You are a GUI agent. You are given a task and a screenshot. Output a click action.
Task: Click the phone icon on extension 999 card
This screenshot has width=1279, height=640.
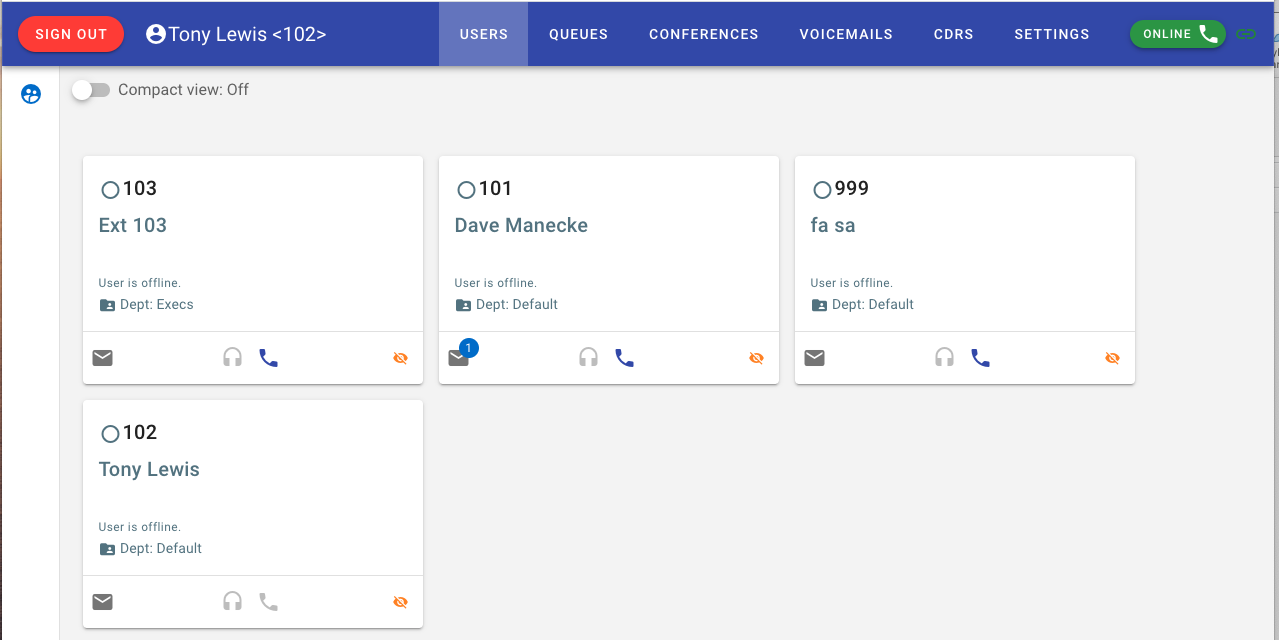981,358
